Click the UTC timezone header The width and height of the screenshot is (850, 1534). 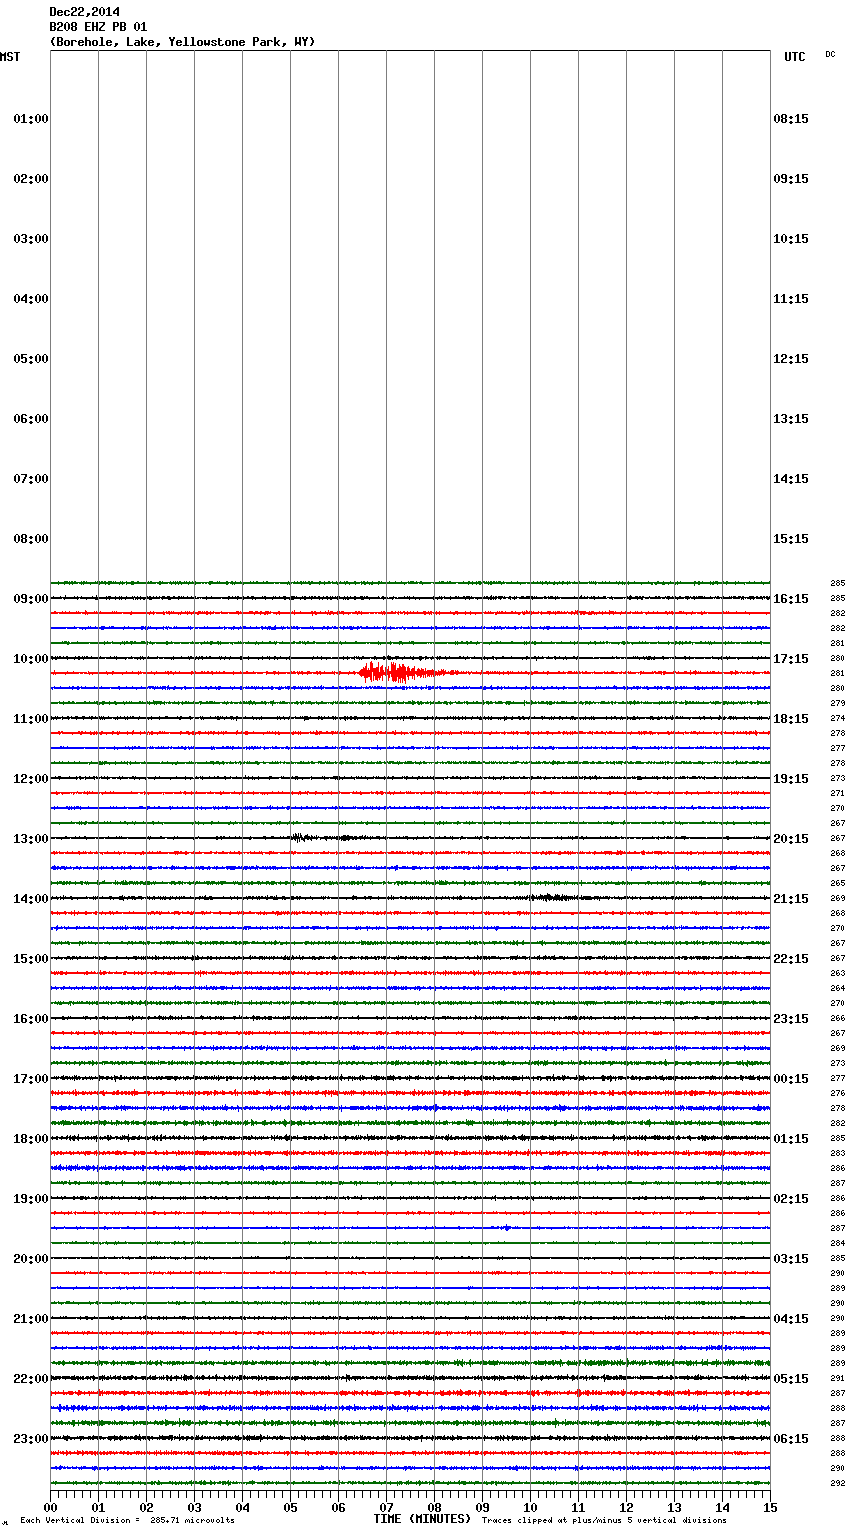pos(794,57)
